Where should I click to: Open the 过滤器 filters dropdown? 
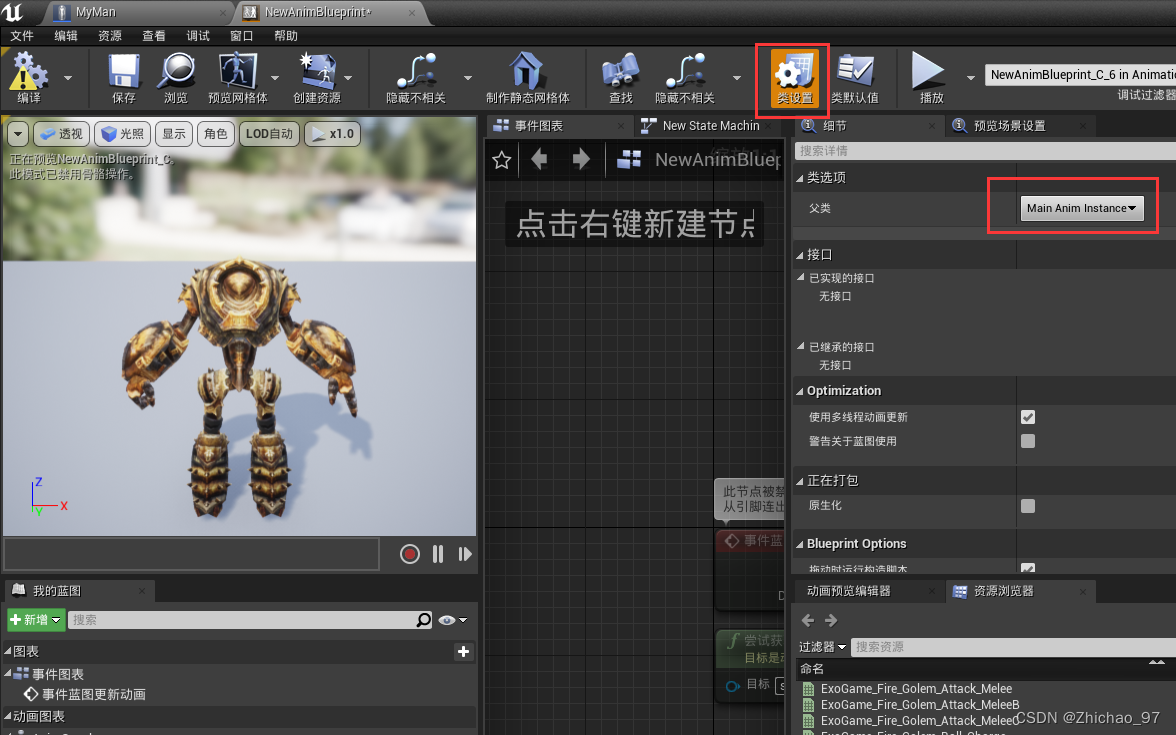[x=822, y=646]
